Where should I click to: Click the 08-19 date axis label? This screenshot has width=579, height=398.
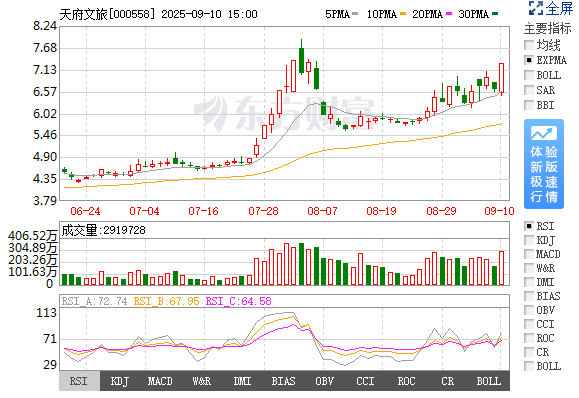pos(381,211)
